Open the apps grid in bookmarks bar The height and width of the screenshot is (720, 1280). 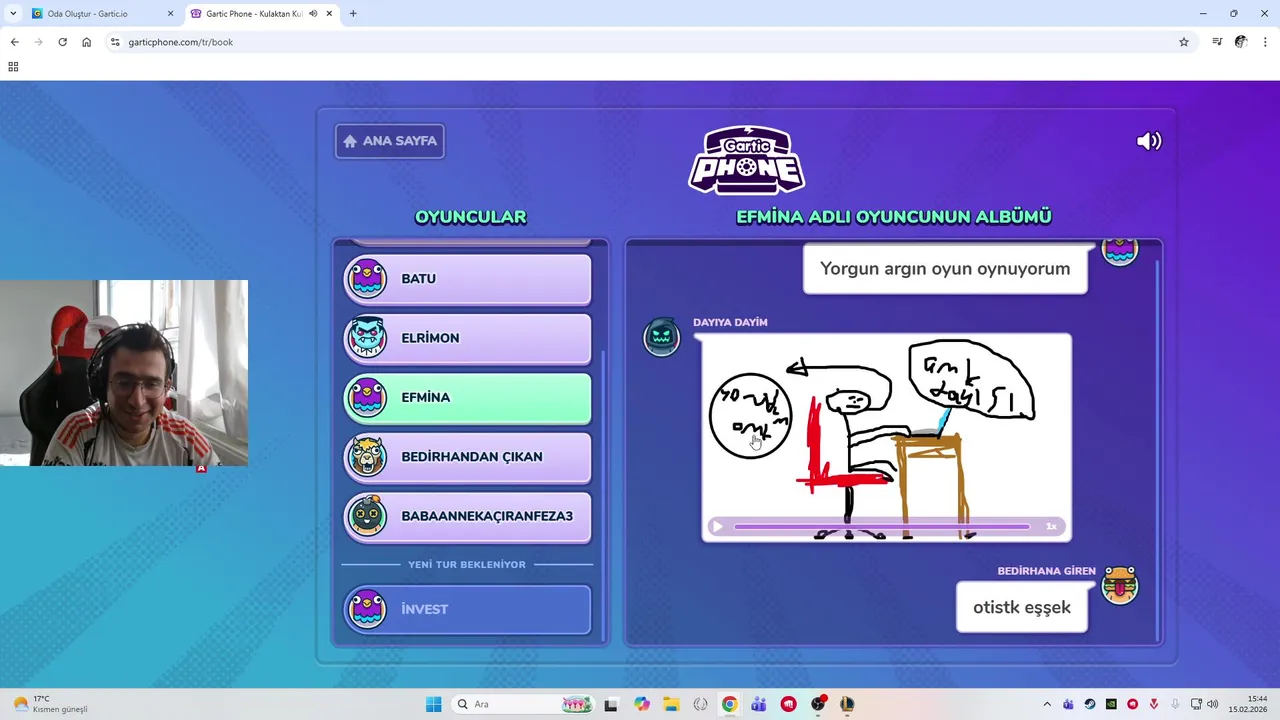click(x=13, y=67)
